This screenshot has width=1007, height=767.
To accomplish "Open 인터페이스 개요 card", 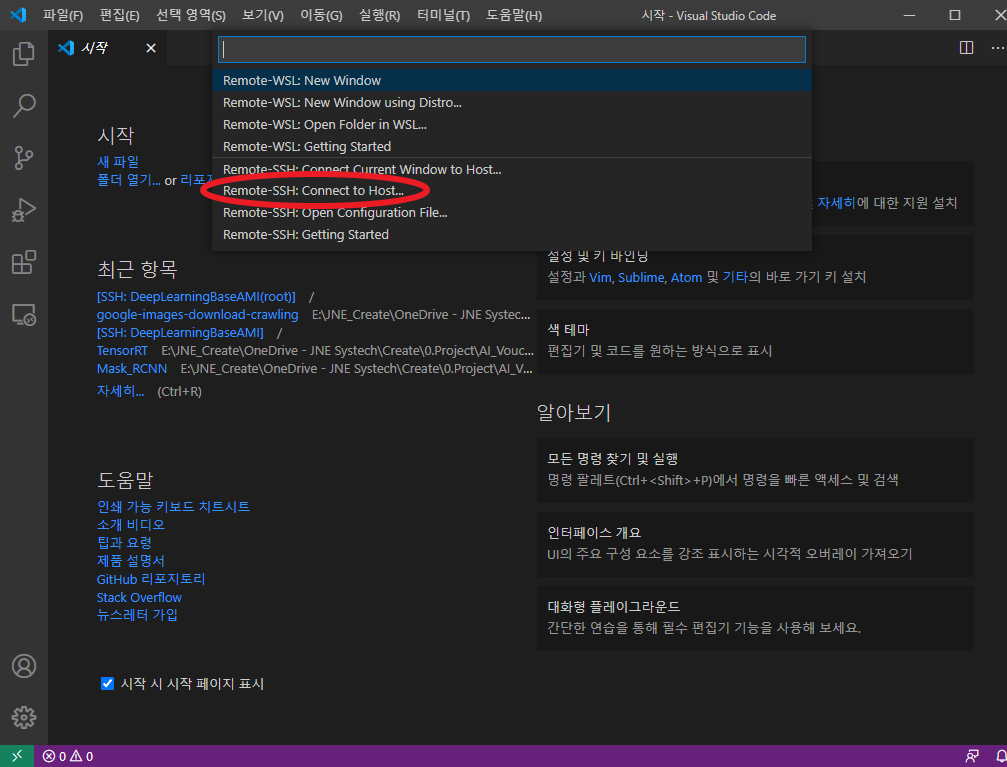I will click(755, 544).
